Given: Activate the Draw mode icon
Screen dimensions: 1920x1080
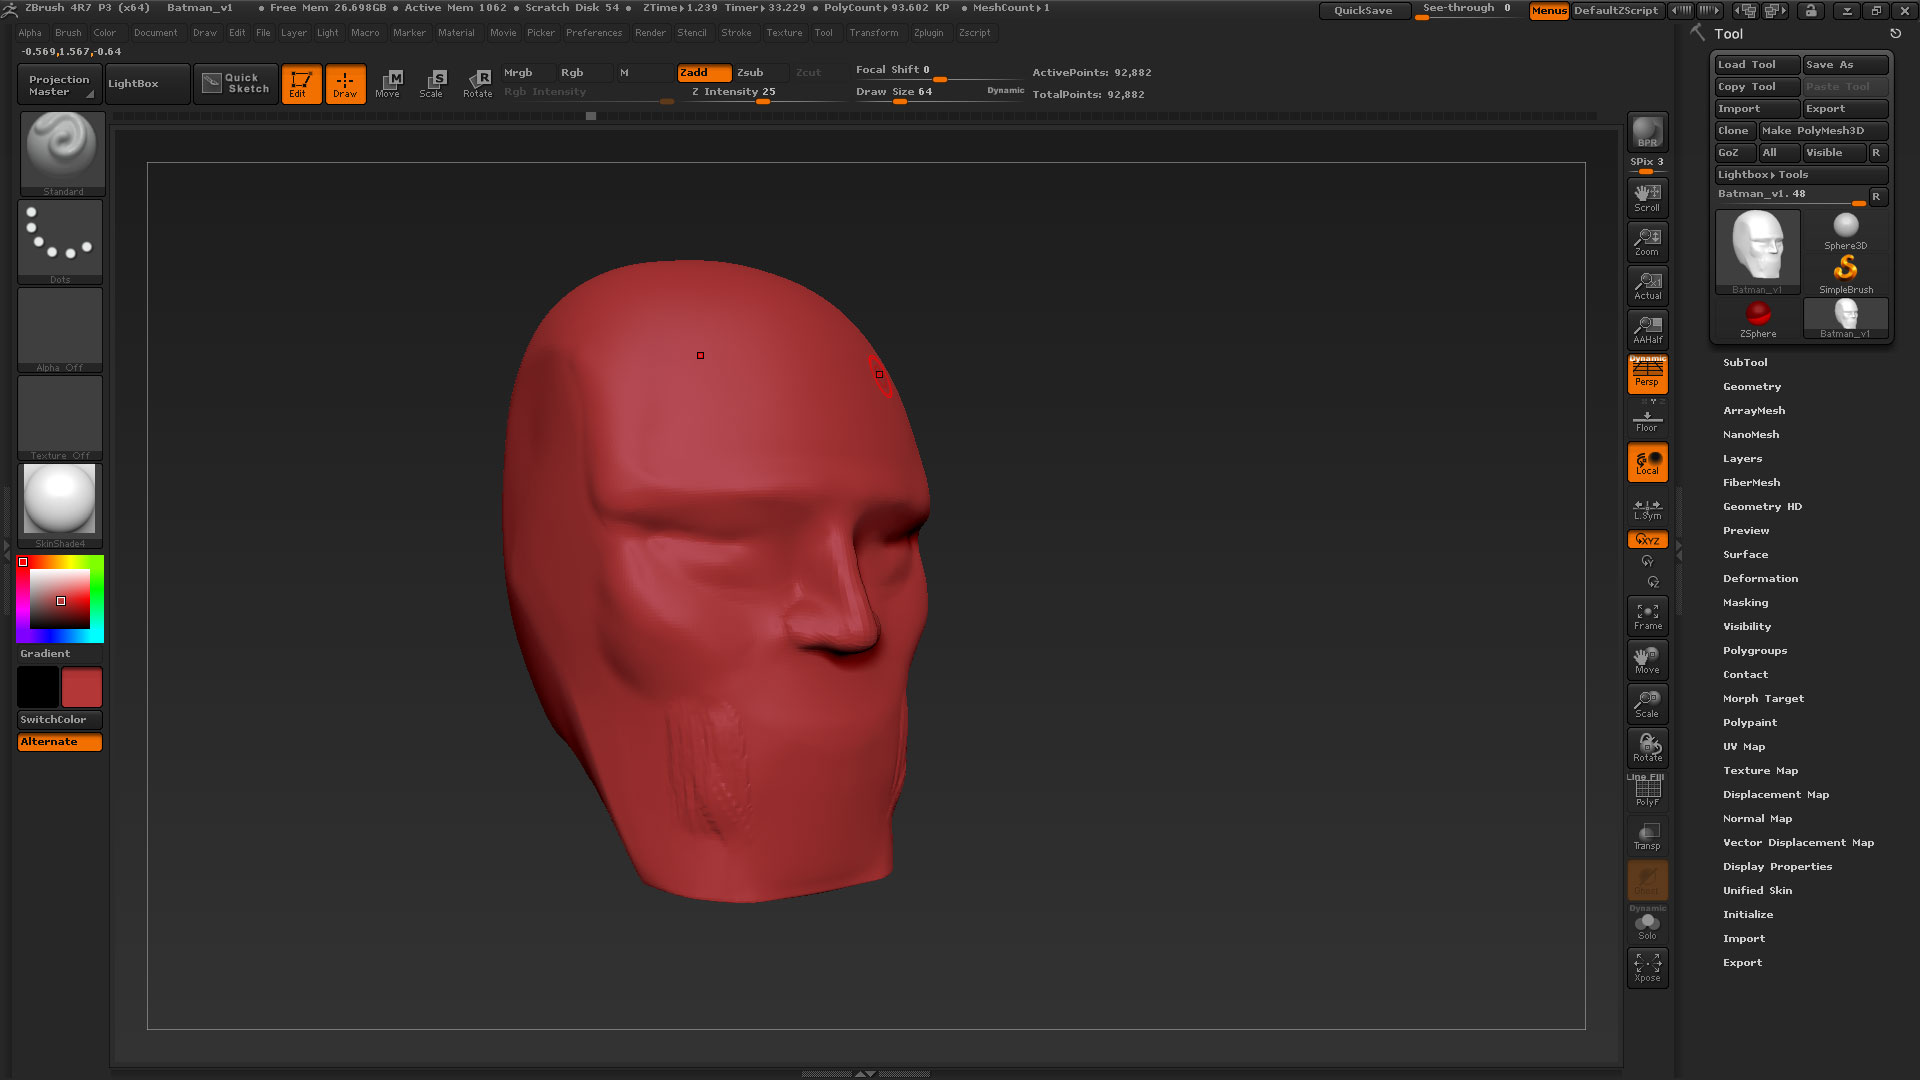Looking at the screenshot, I should [345, 84].
